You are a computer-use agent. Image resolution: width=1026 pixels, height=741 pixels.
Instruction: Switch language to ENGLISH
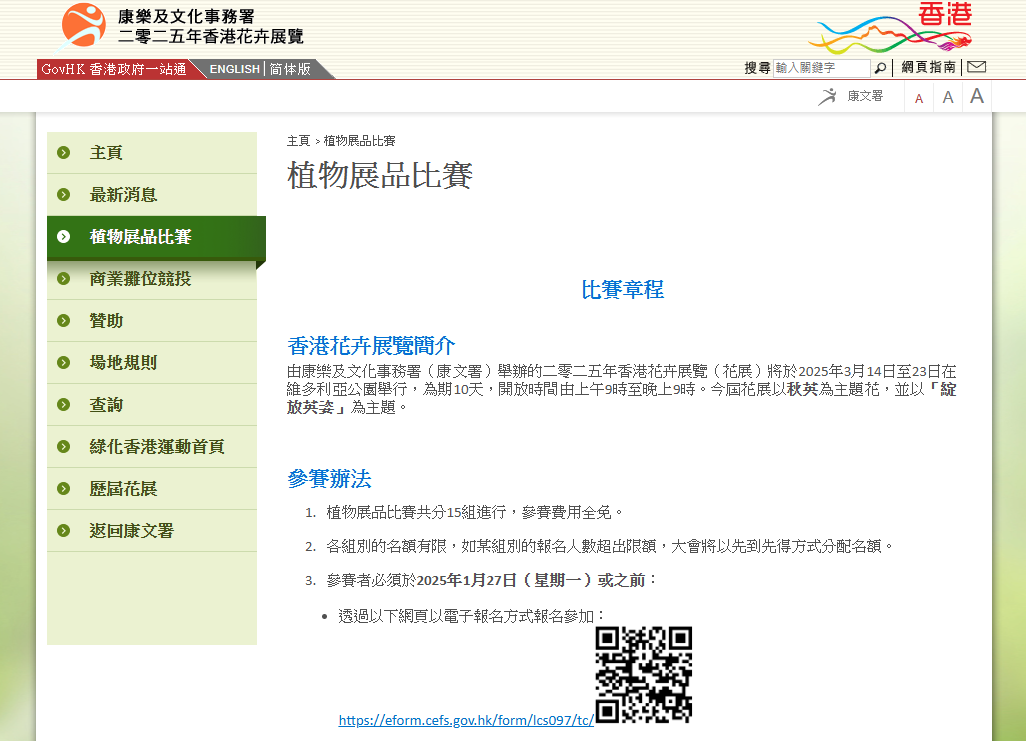(x=234, y=69)
